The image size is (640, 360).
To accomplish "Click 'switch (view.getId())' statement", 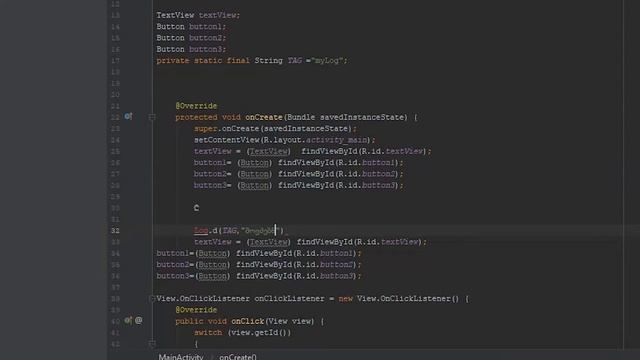I will tap(243, 333).
